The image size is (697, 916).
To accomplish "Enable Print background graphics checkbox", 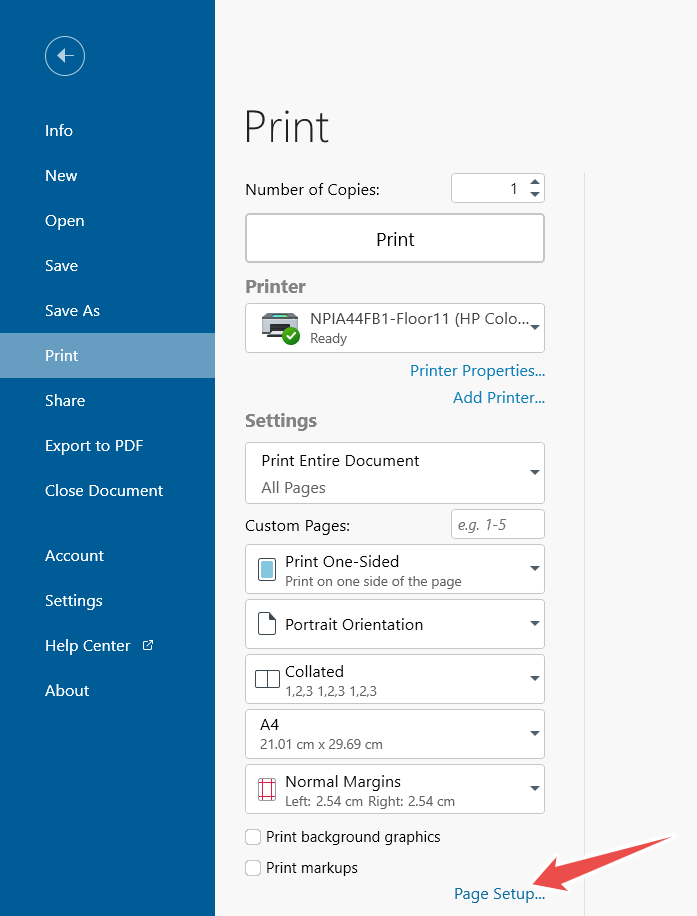I will (254, 837).
